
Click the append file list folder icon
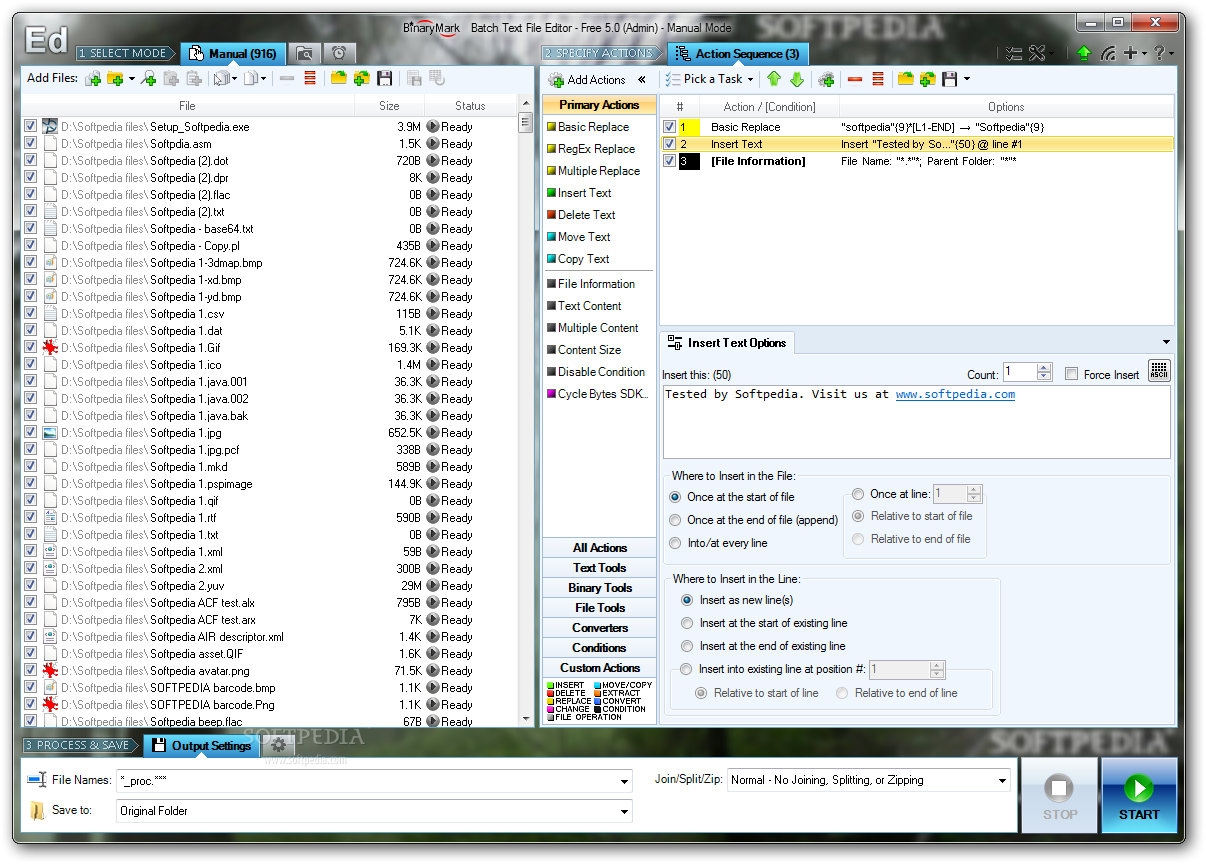(361, 78)
